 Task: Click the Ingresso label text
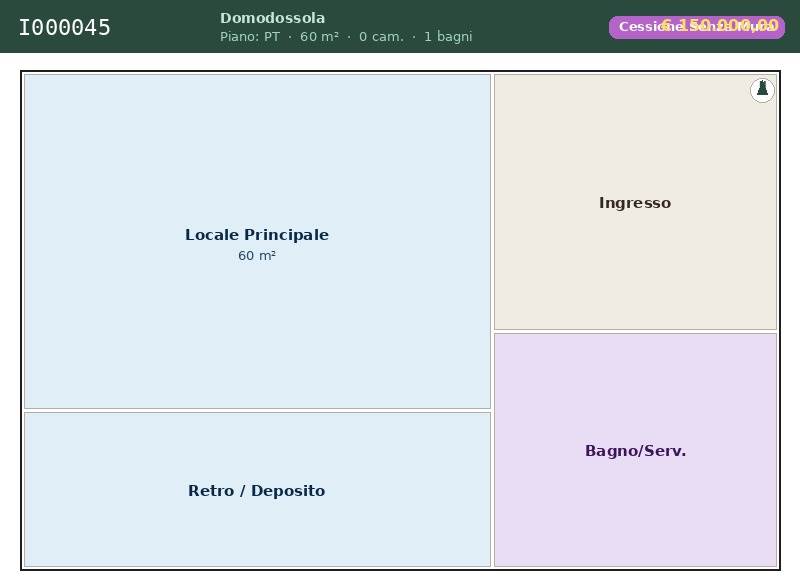pyautogui.click(x=635, y=203)
